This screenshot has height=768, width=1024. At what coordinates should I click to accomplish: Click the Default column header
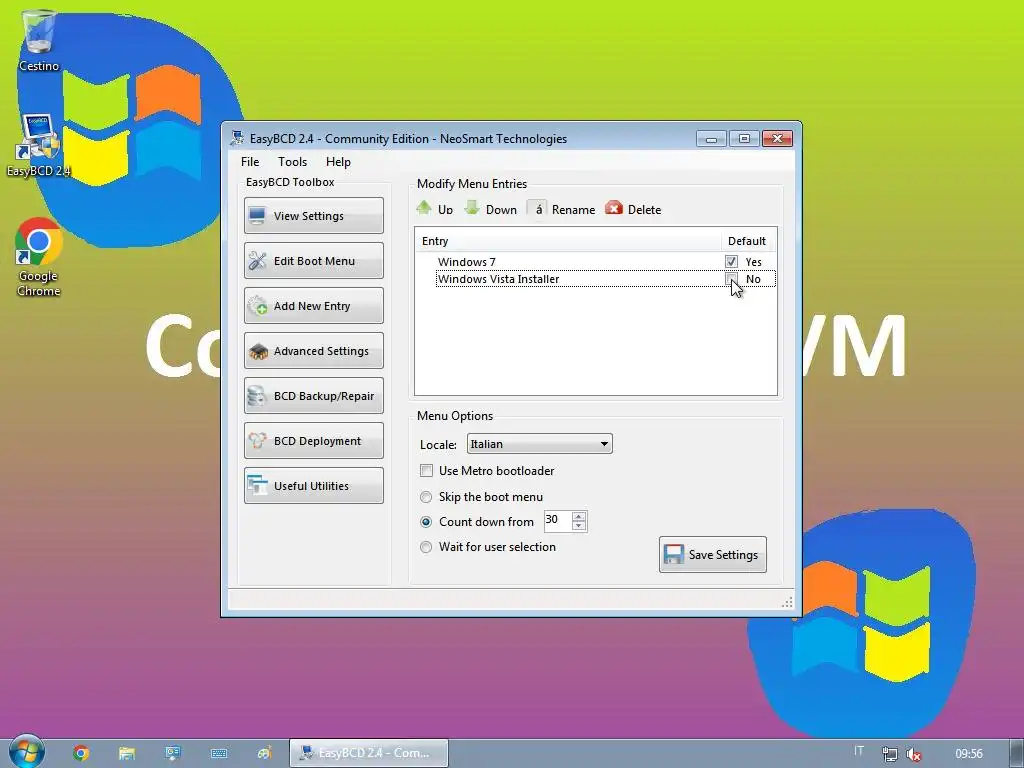[x=746, y=241]
